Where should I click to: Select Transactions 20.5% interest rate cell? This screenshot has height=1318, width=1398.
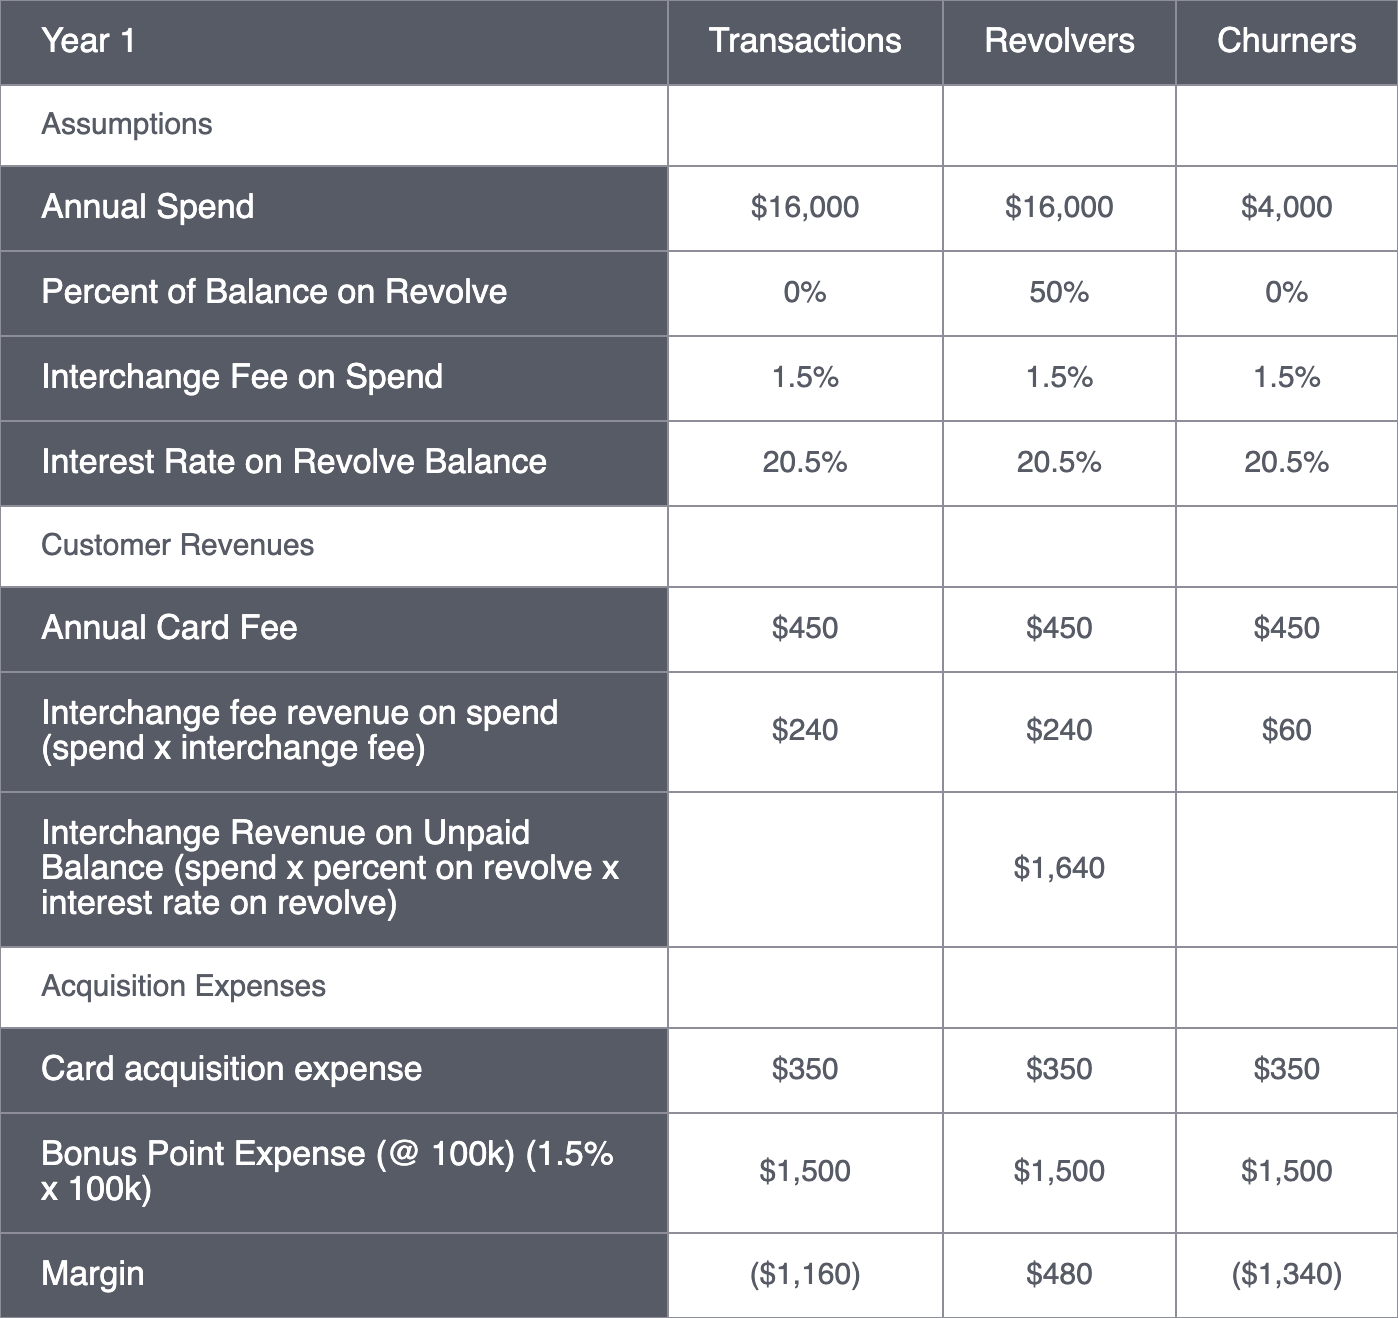[x=805, y=463]
